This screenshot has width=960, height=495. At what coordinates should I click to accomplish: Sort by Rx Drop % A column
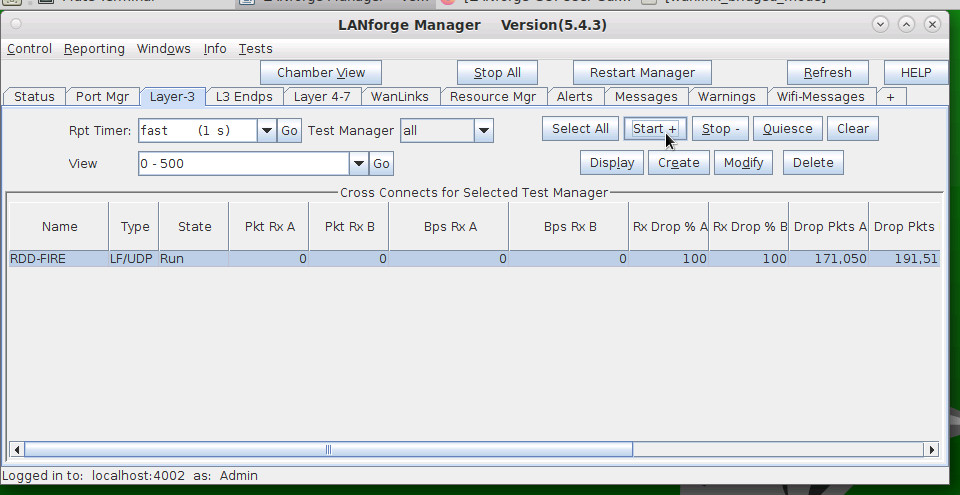point(669,227)
